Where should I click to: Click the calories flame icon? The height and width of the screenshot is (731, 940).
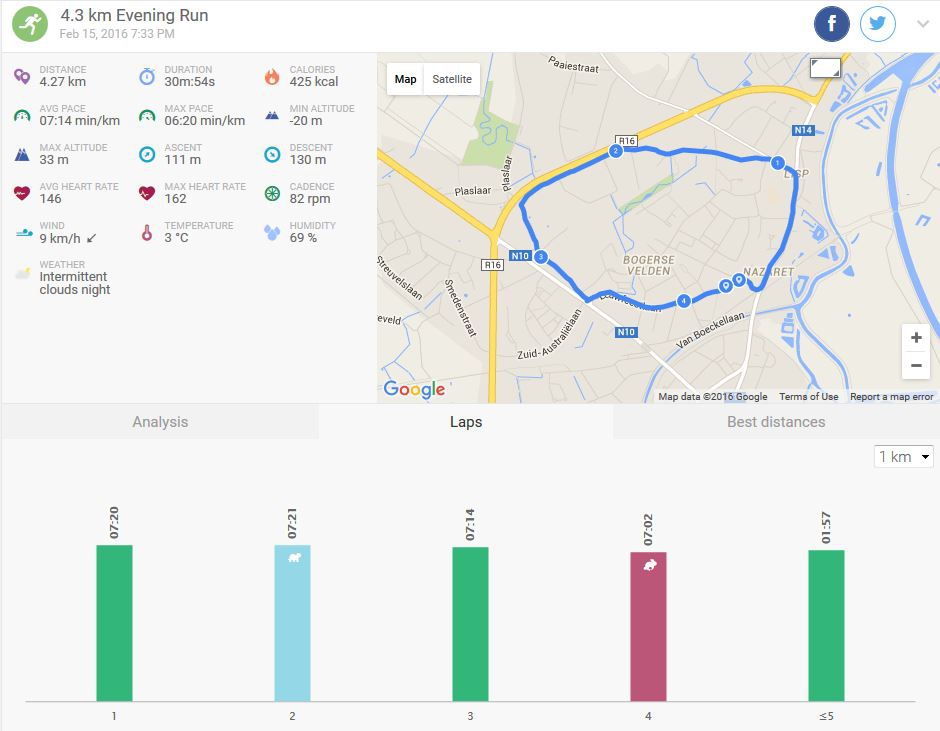[x=272, y=76]
